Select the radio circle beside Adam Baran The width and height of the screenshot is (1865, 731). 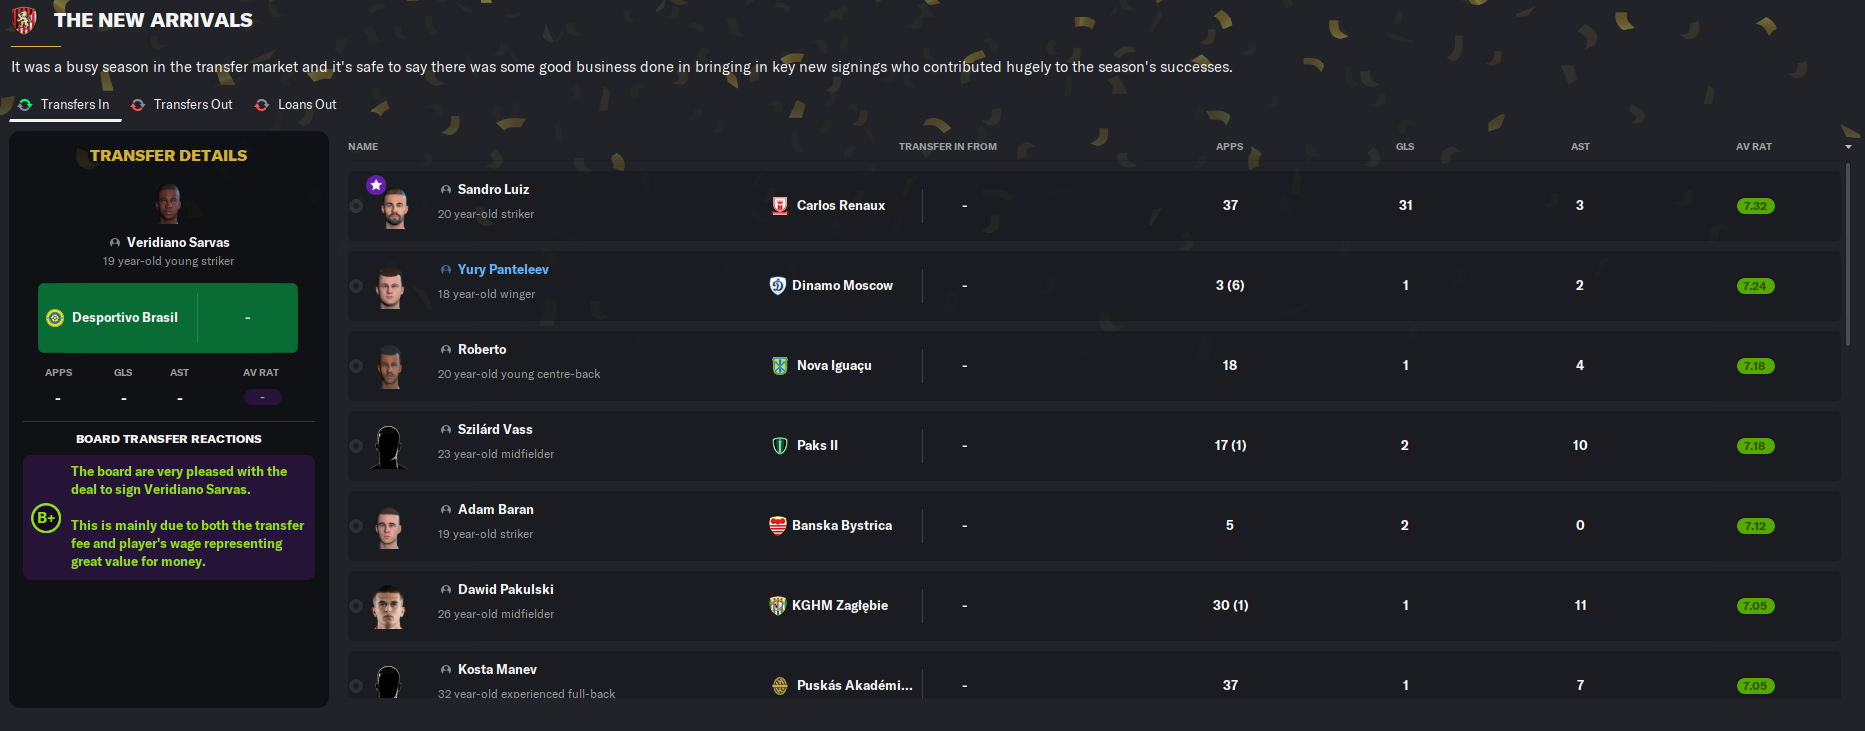356,526
